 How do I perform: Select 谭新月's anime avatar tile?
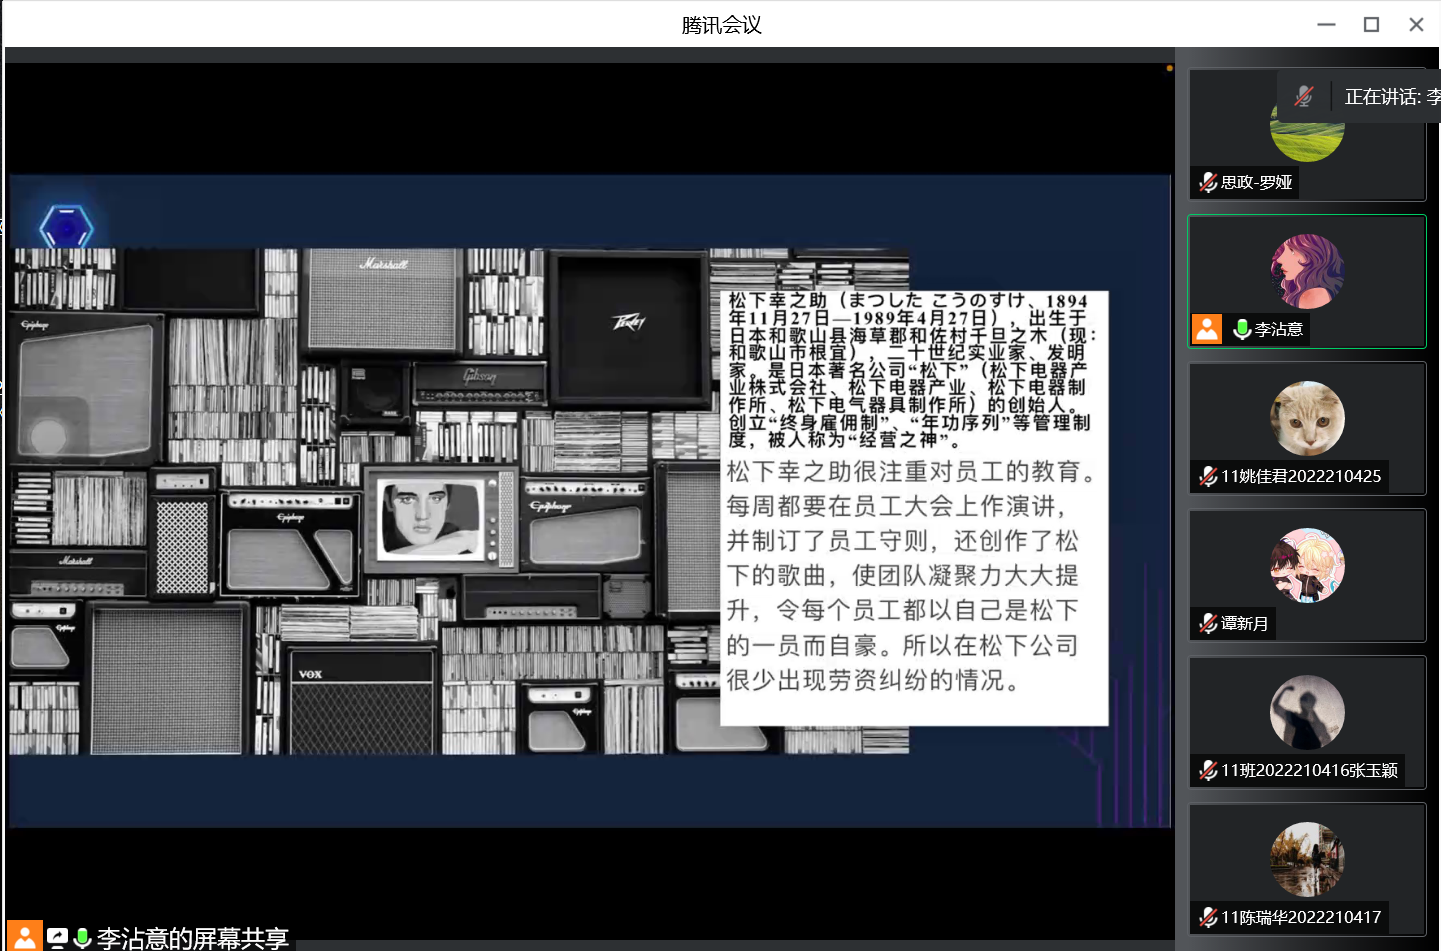[x=1307, y=565]
